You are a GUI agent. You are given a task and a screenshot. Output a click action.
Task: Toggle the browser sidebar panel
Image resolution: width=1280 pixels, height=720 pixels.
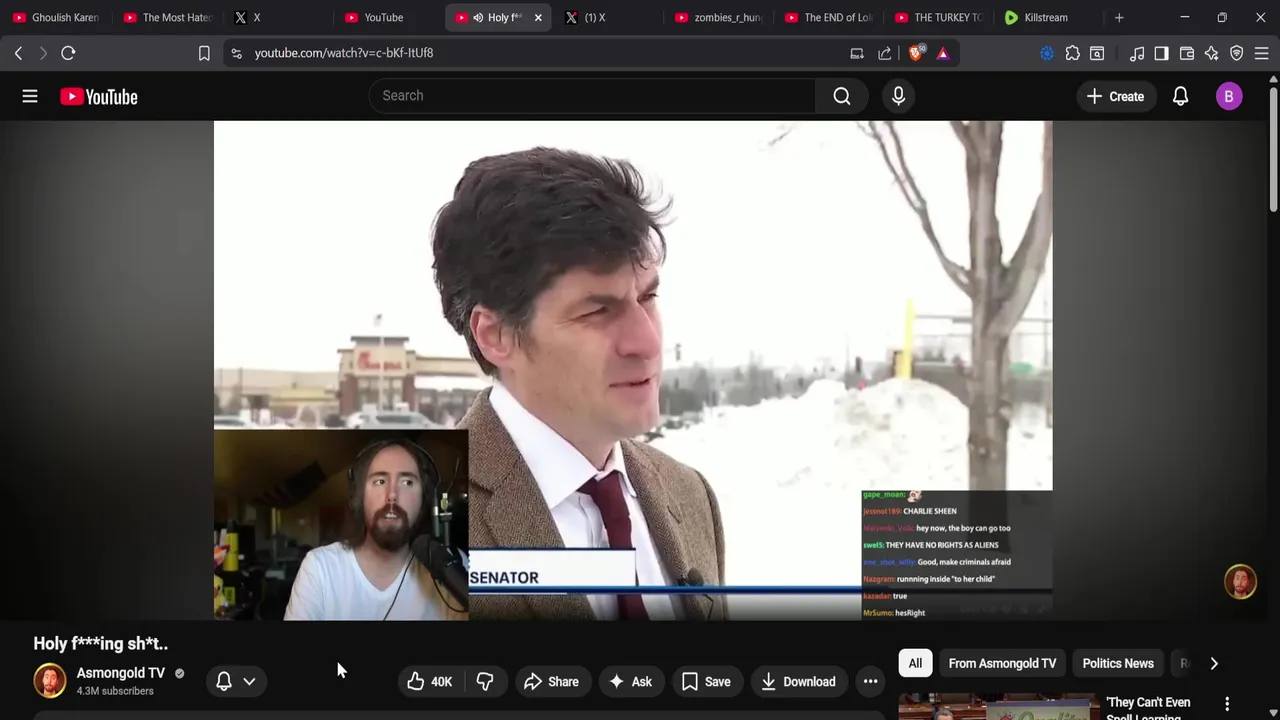point(1161,53)
